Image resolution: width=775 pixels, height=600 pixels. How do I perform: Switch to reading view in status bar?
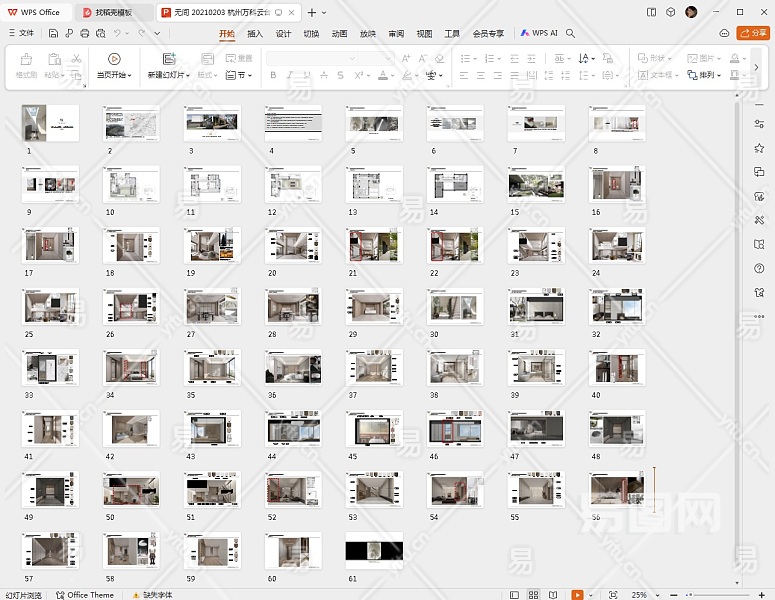coord(555,595)
